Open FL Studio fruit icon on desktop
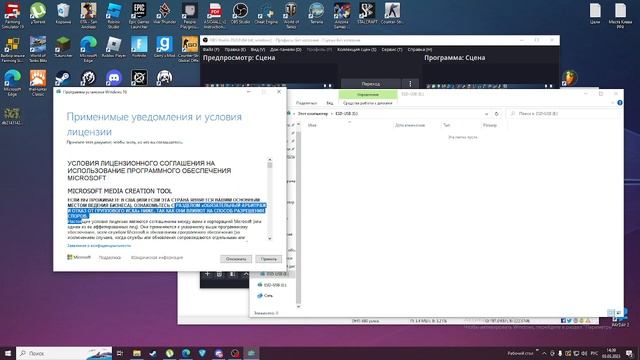This screenshot has width=640, height=360. 570,78
